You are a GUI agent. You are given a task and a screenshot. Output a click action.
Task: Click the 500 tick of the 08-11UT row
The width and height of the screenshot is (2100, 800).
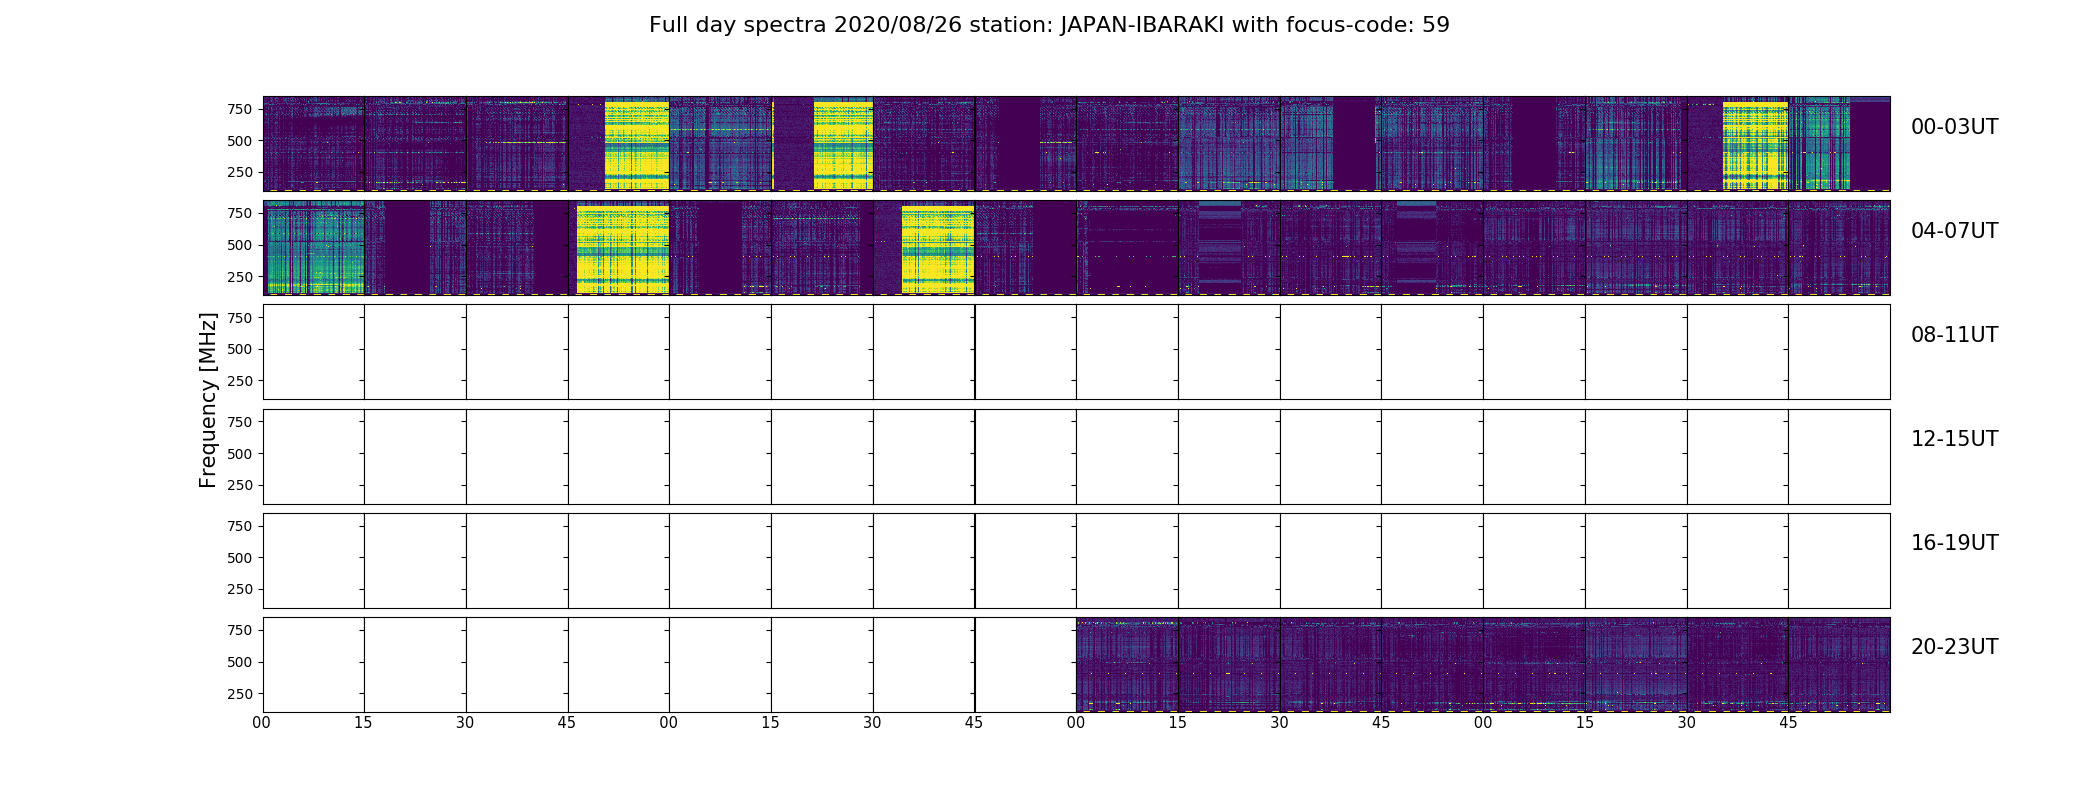click(240, 349)
